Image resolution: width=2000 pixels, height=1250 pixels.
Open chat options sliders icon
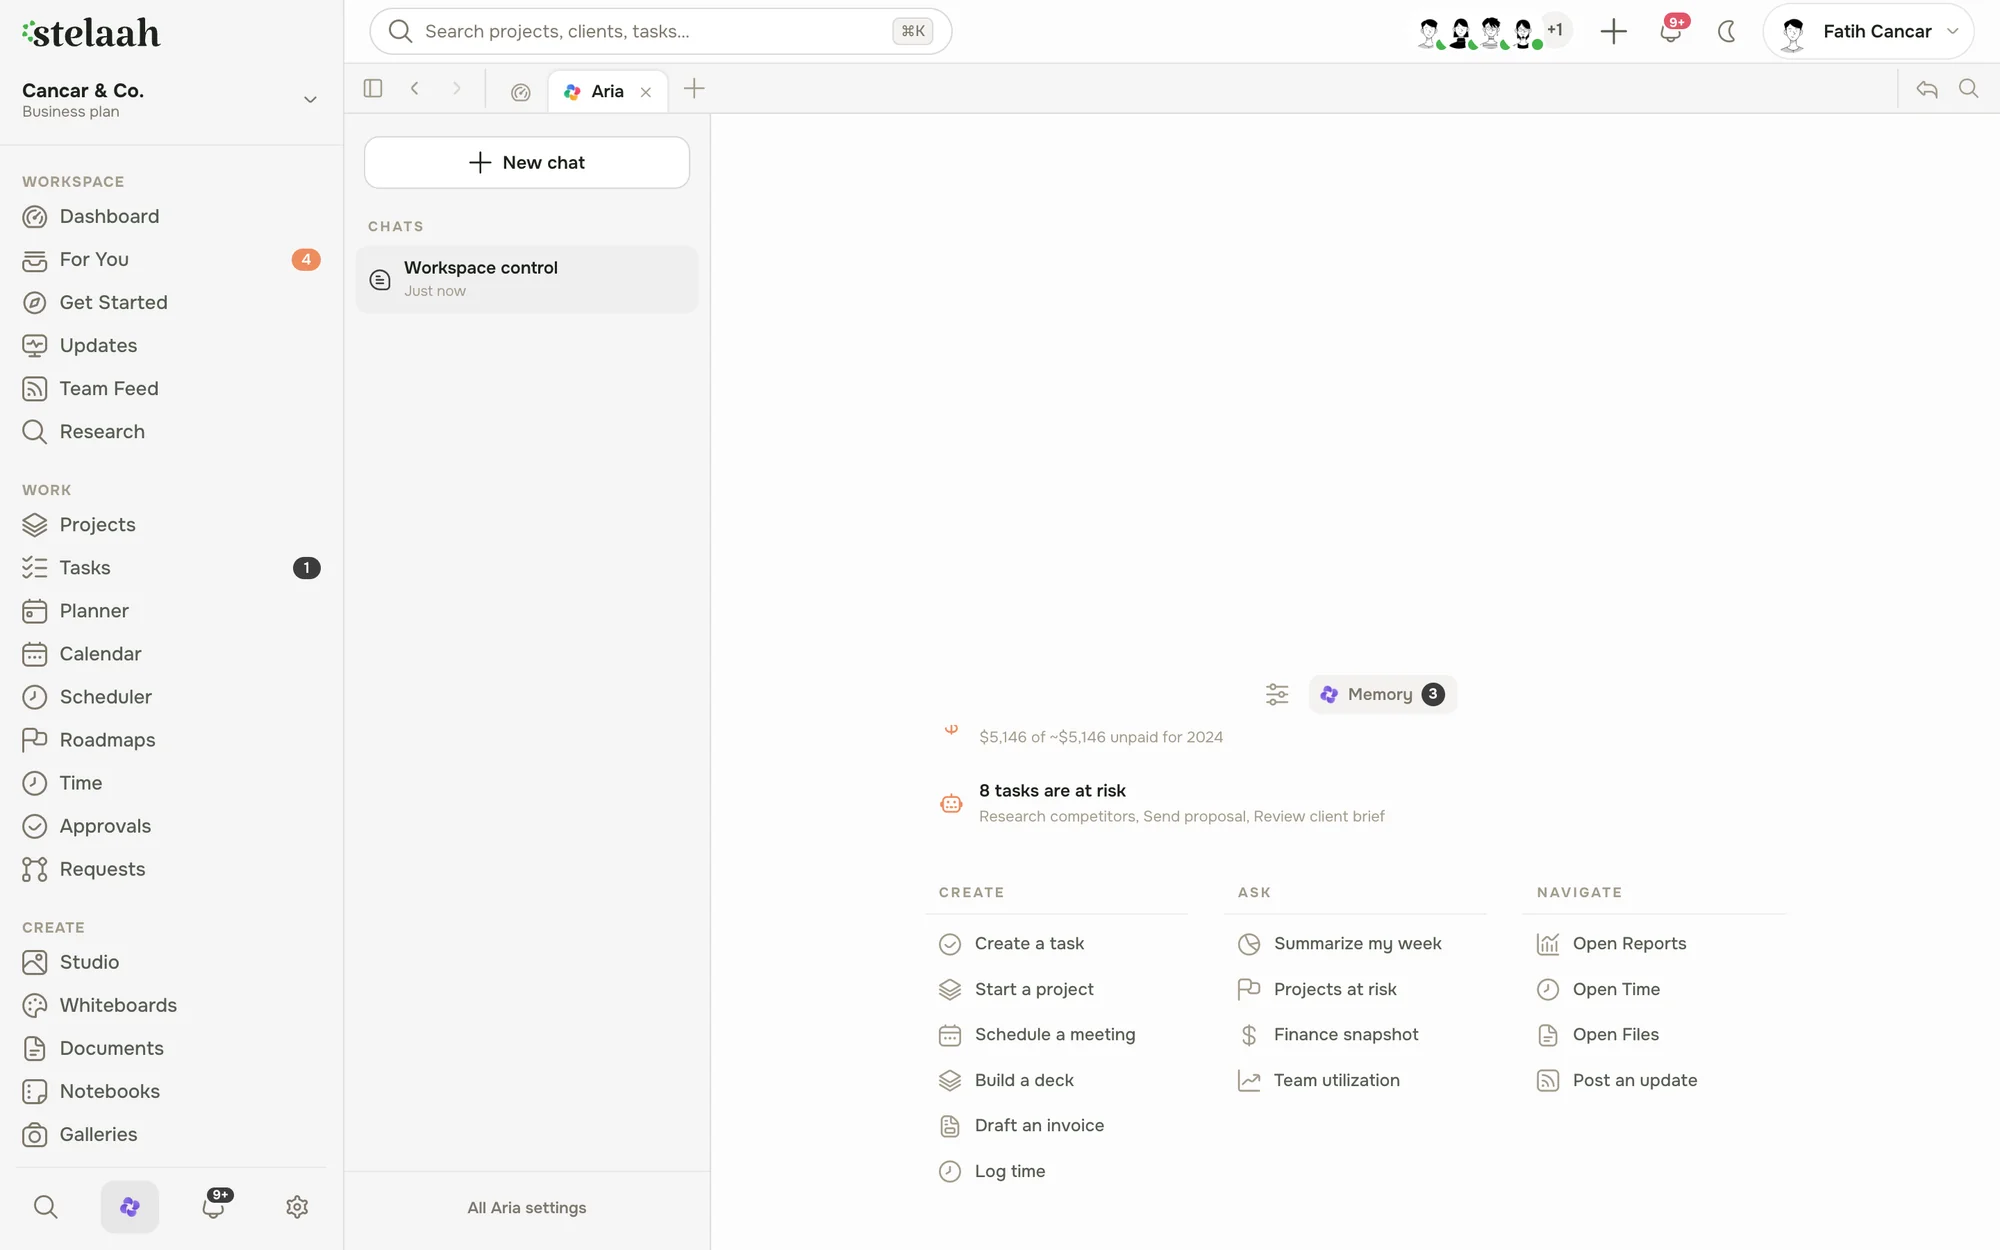1277,694
